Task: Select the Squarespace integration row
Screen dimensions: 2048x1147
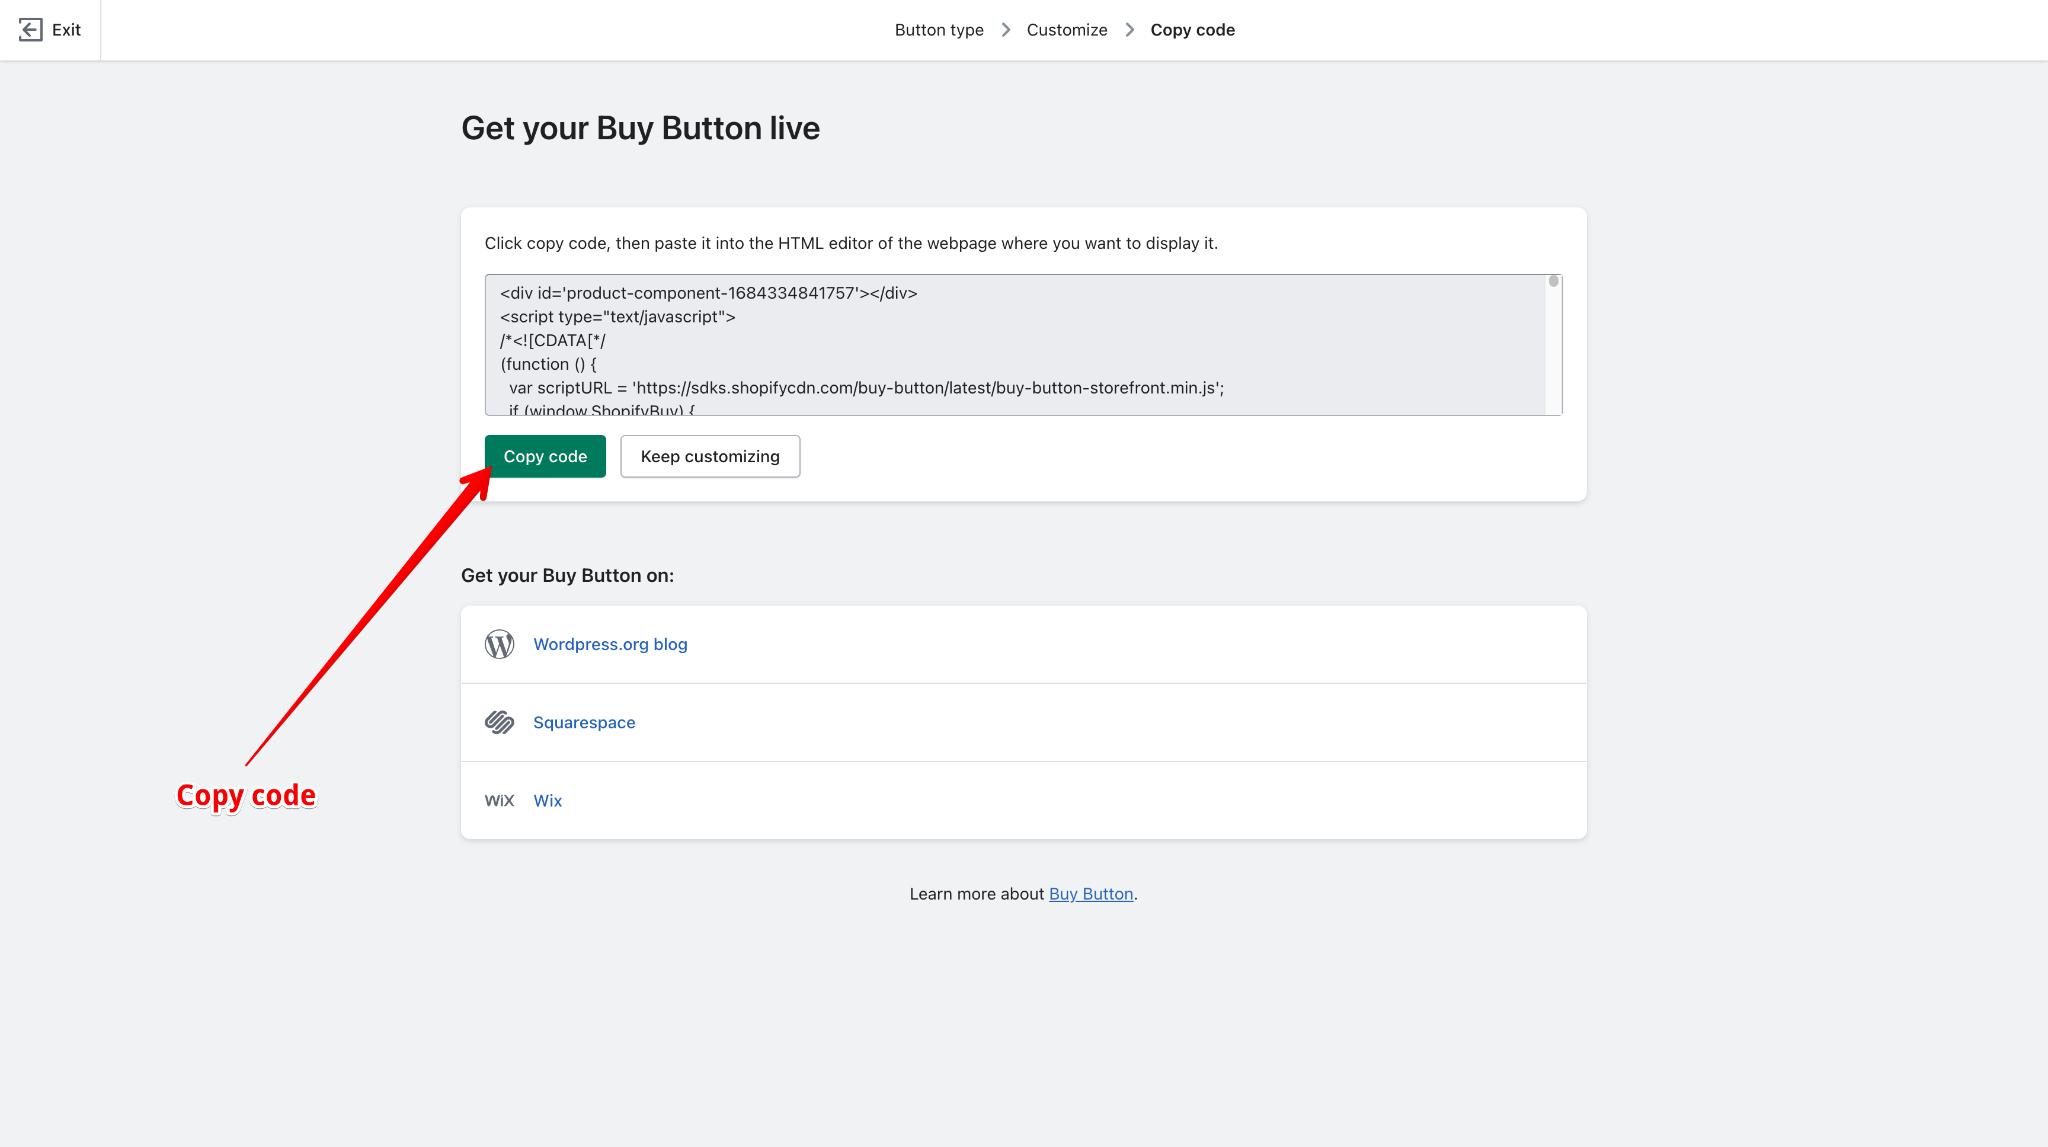Action: click(1022, 722)
